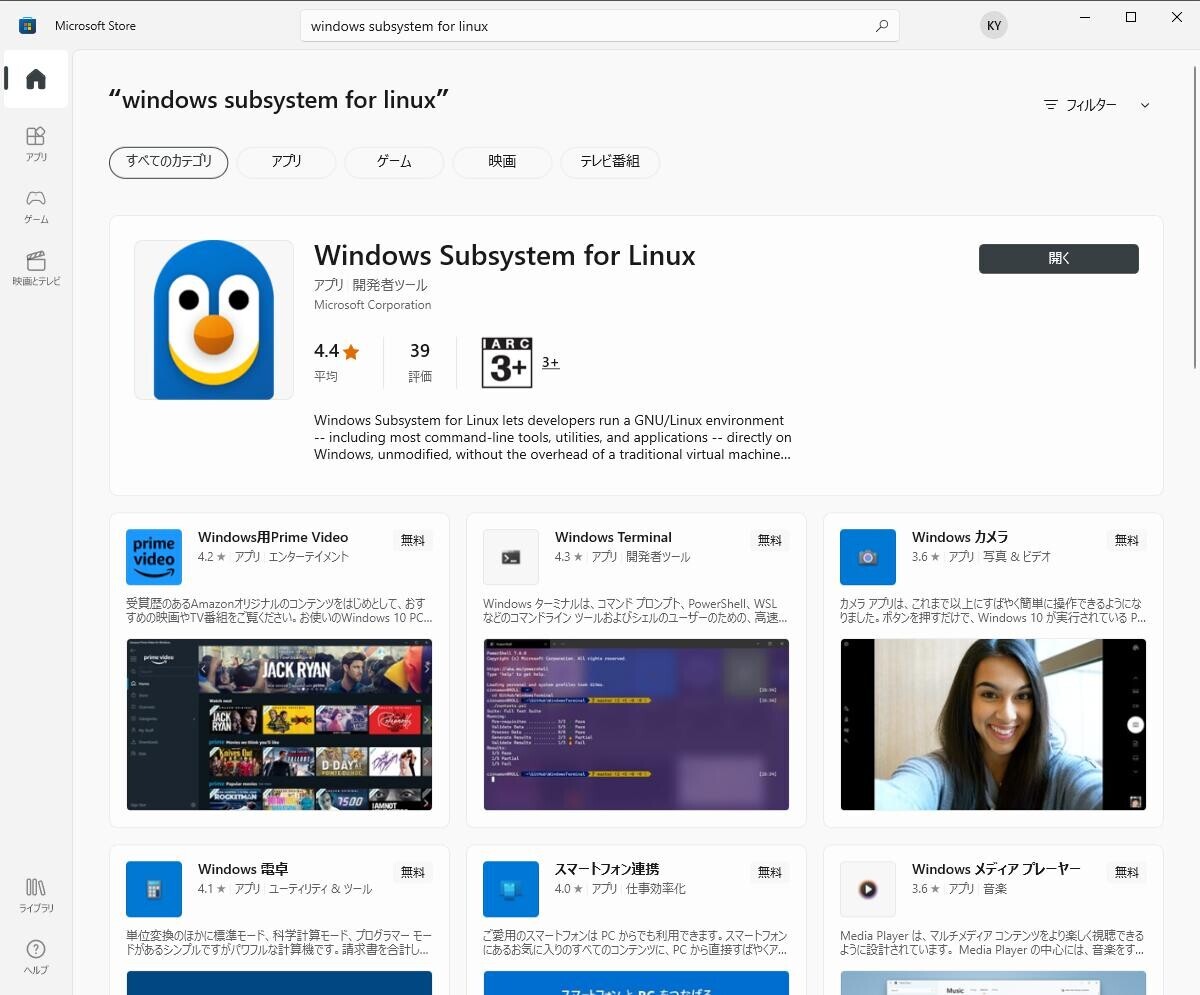Screen dimensions: 1200x995
Task: Enable the テレビ番組 category filter
Action: click(x=610, y=162)
